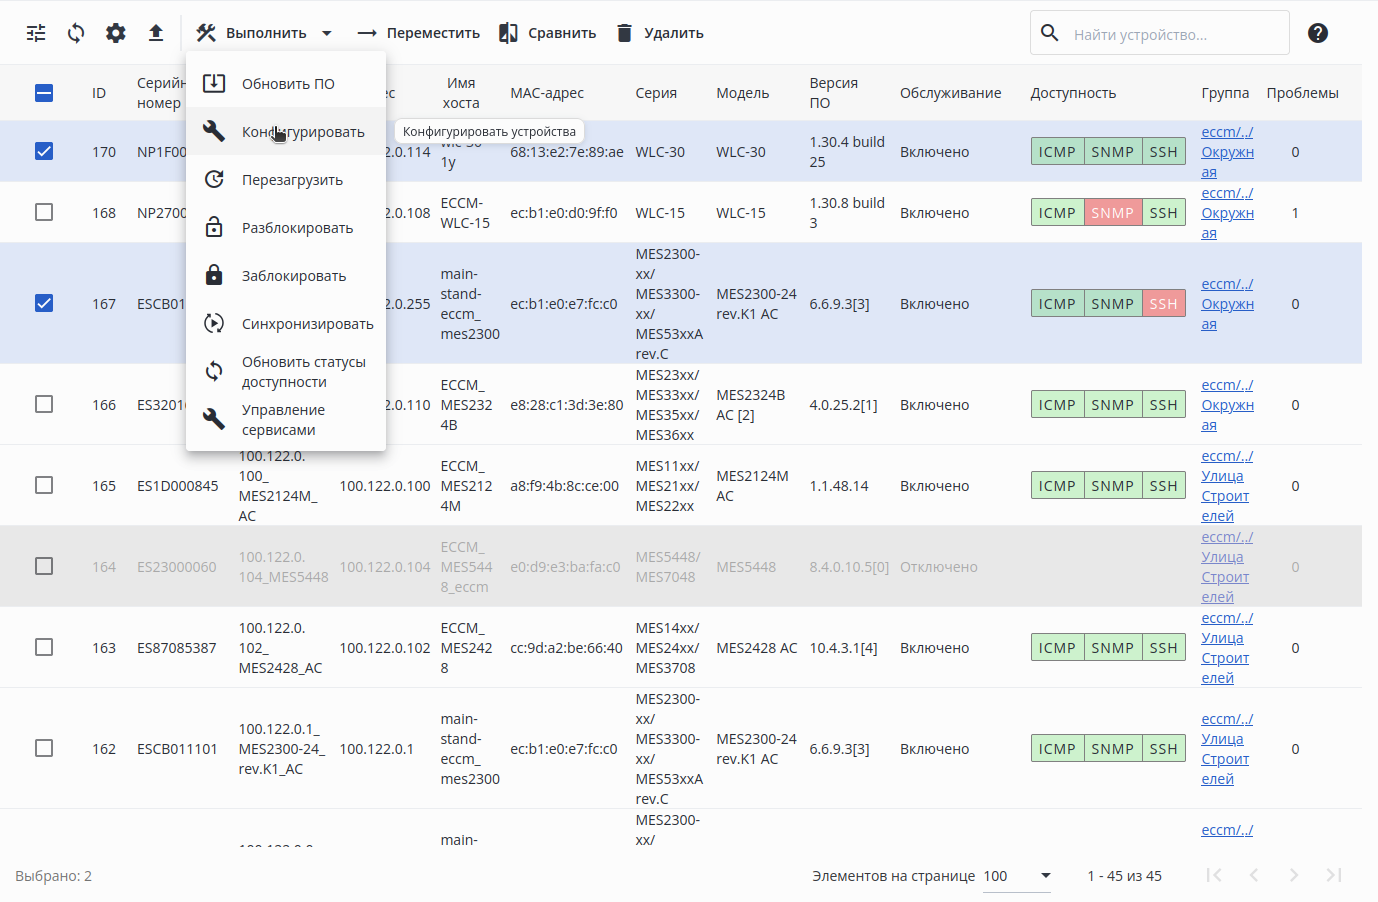
Task: Open the column filter settings icon
Action: 36,33
